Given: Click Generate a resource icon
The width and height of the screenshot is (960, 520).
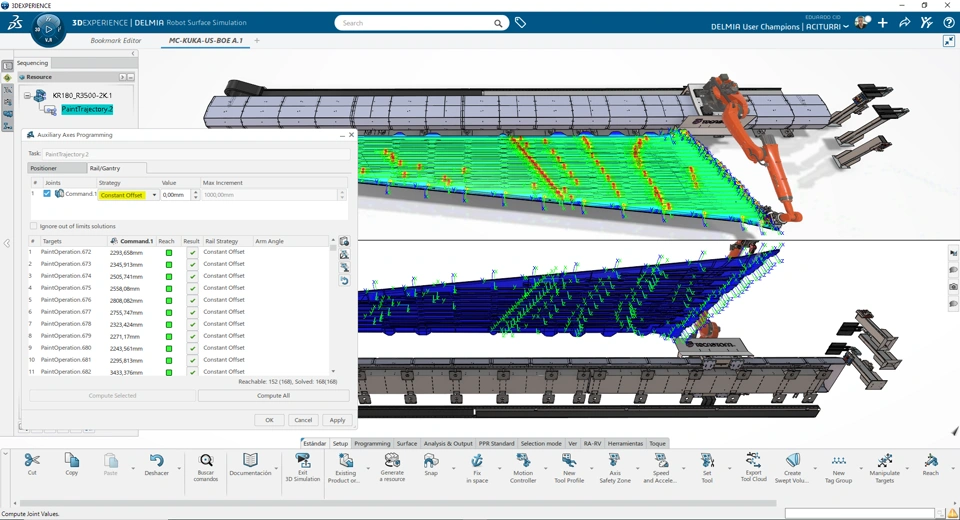Looking at the screenshot, I should [x=392, y=461].
